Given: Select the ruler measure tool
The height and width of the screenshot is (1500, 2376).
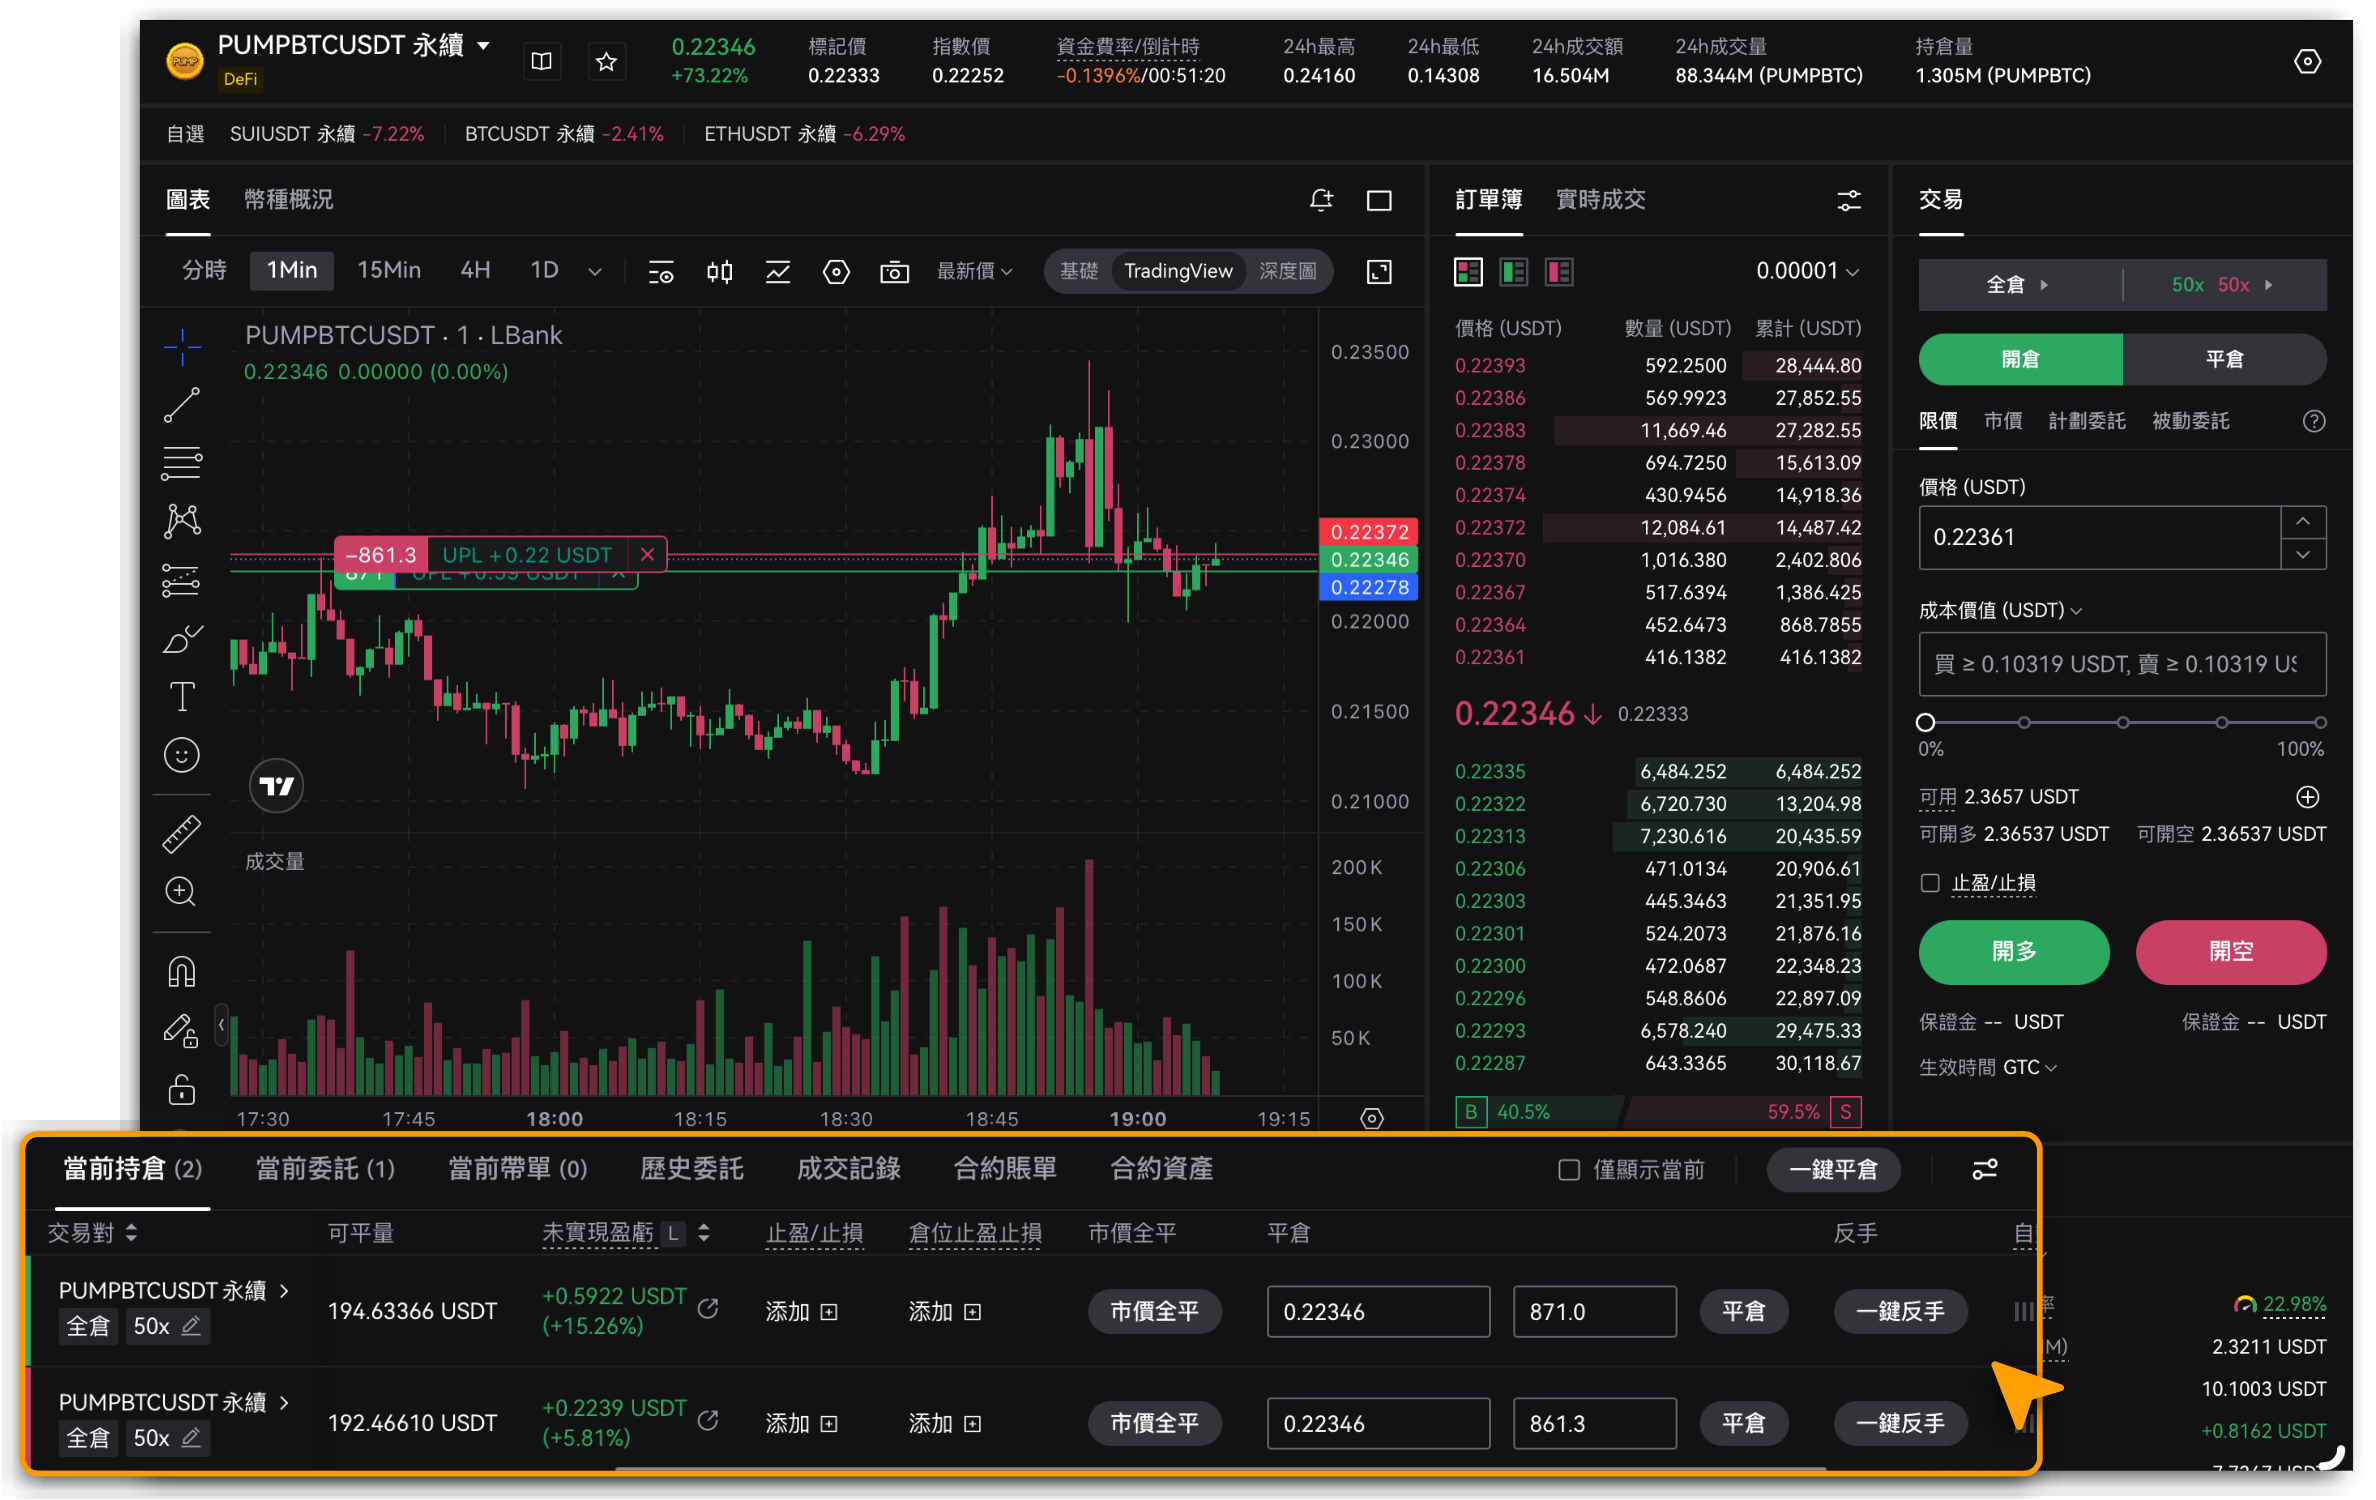Looking at the screenshot, I should coord(182,833).
